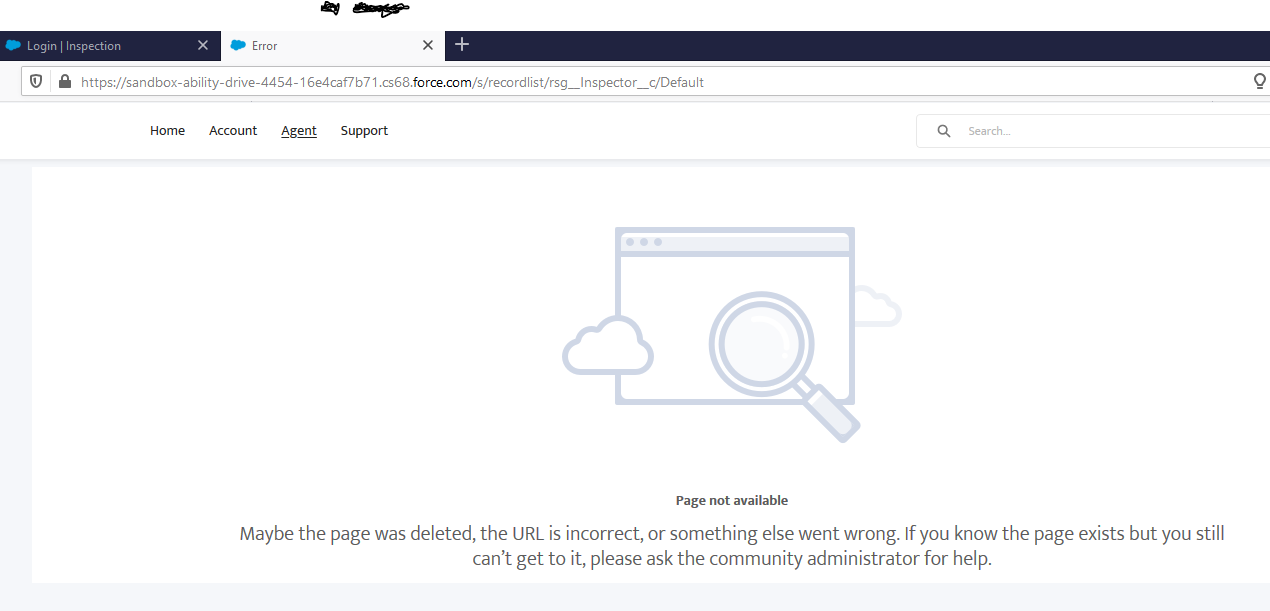Viewport: 1270px width, 611px height.
Task: Select the Agent menu item
Action: click(x=299, y=130)
